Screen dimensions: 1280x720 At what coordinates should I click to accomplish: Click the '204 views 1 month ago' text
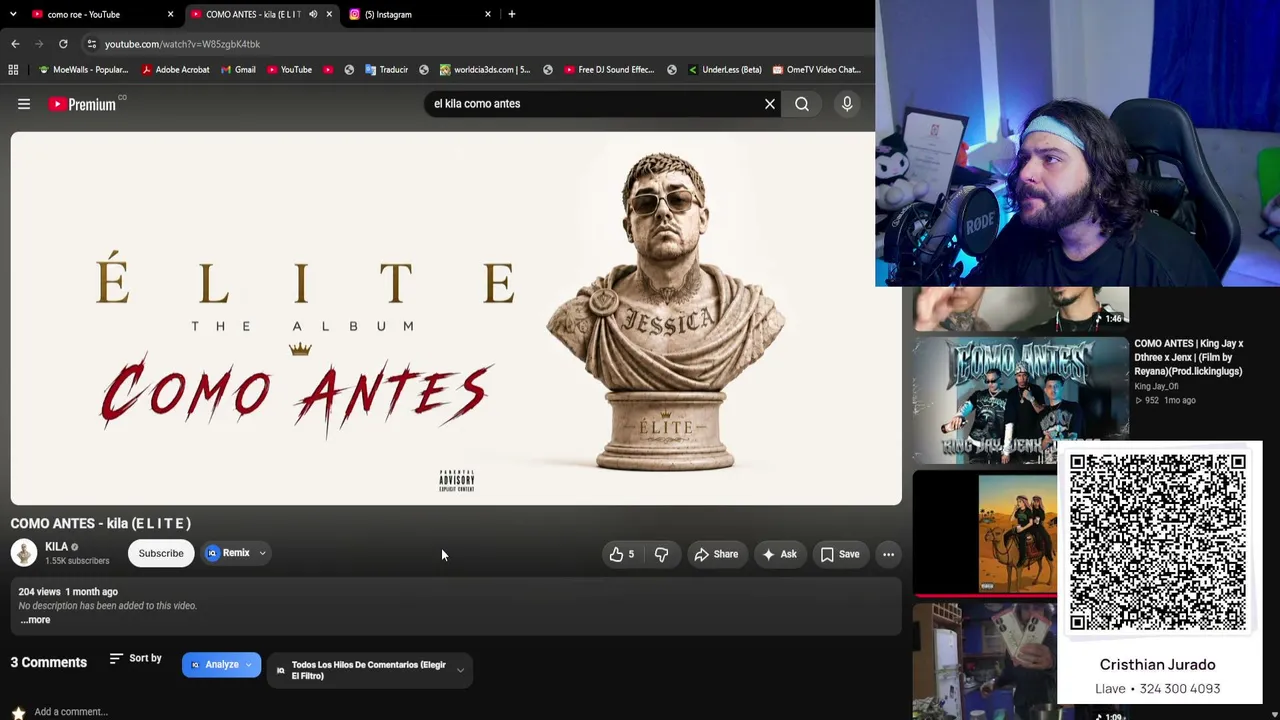tap(68, 592)
